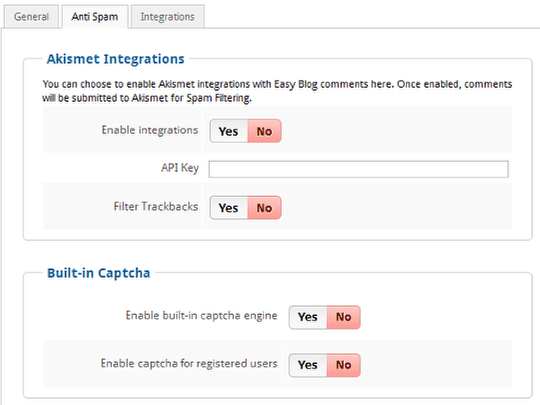540x405 pixels.
Task: Click the API Key label
Action: pyautogui.click(x=180, y=168)
